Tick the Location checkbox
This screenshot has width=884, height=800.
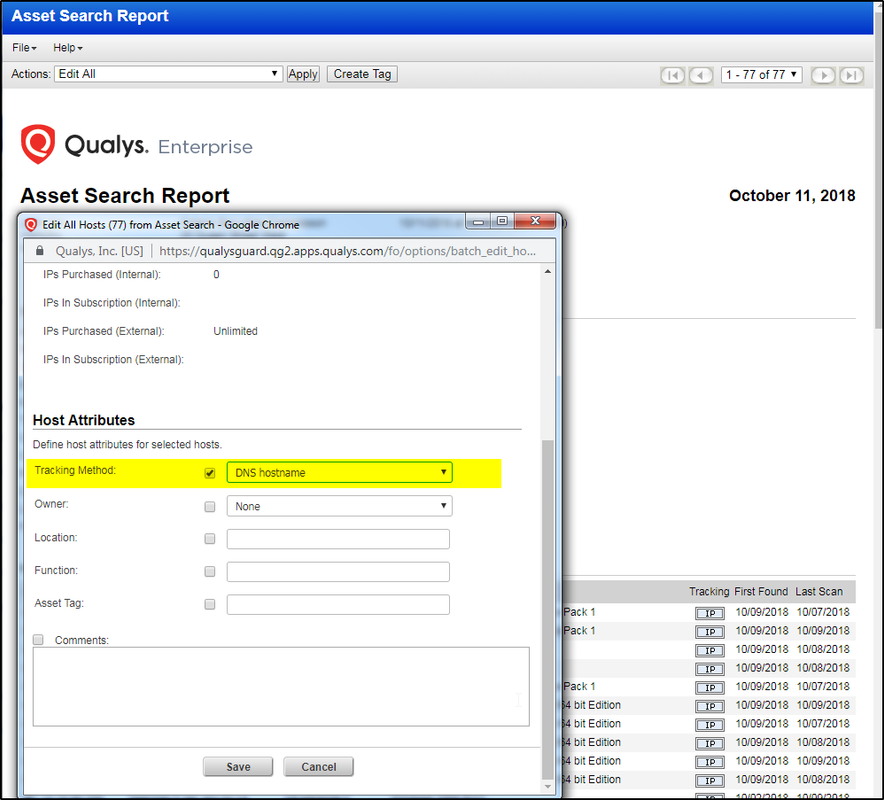[210, 539]
